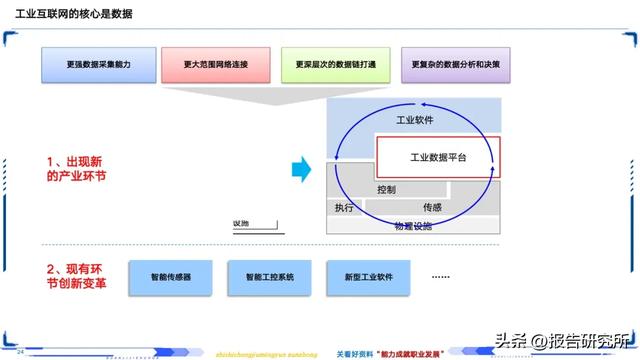Click the page number 24

(20, 351)
